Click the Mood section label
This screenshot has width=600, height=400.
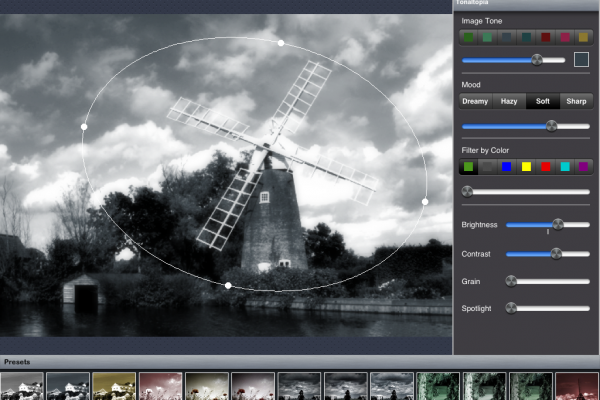(x=471, y=85)
